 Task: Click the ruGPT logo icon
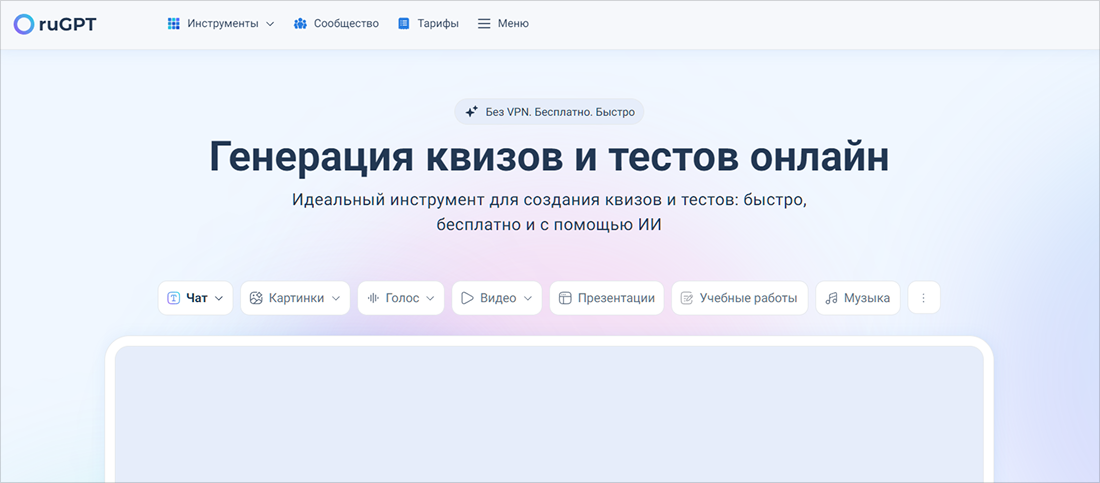point(24,23)
